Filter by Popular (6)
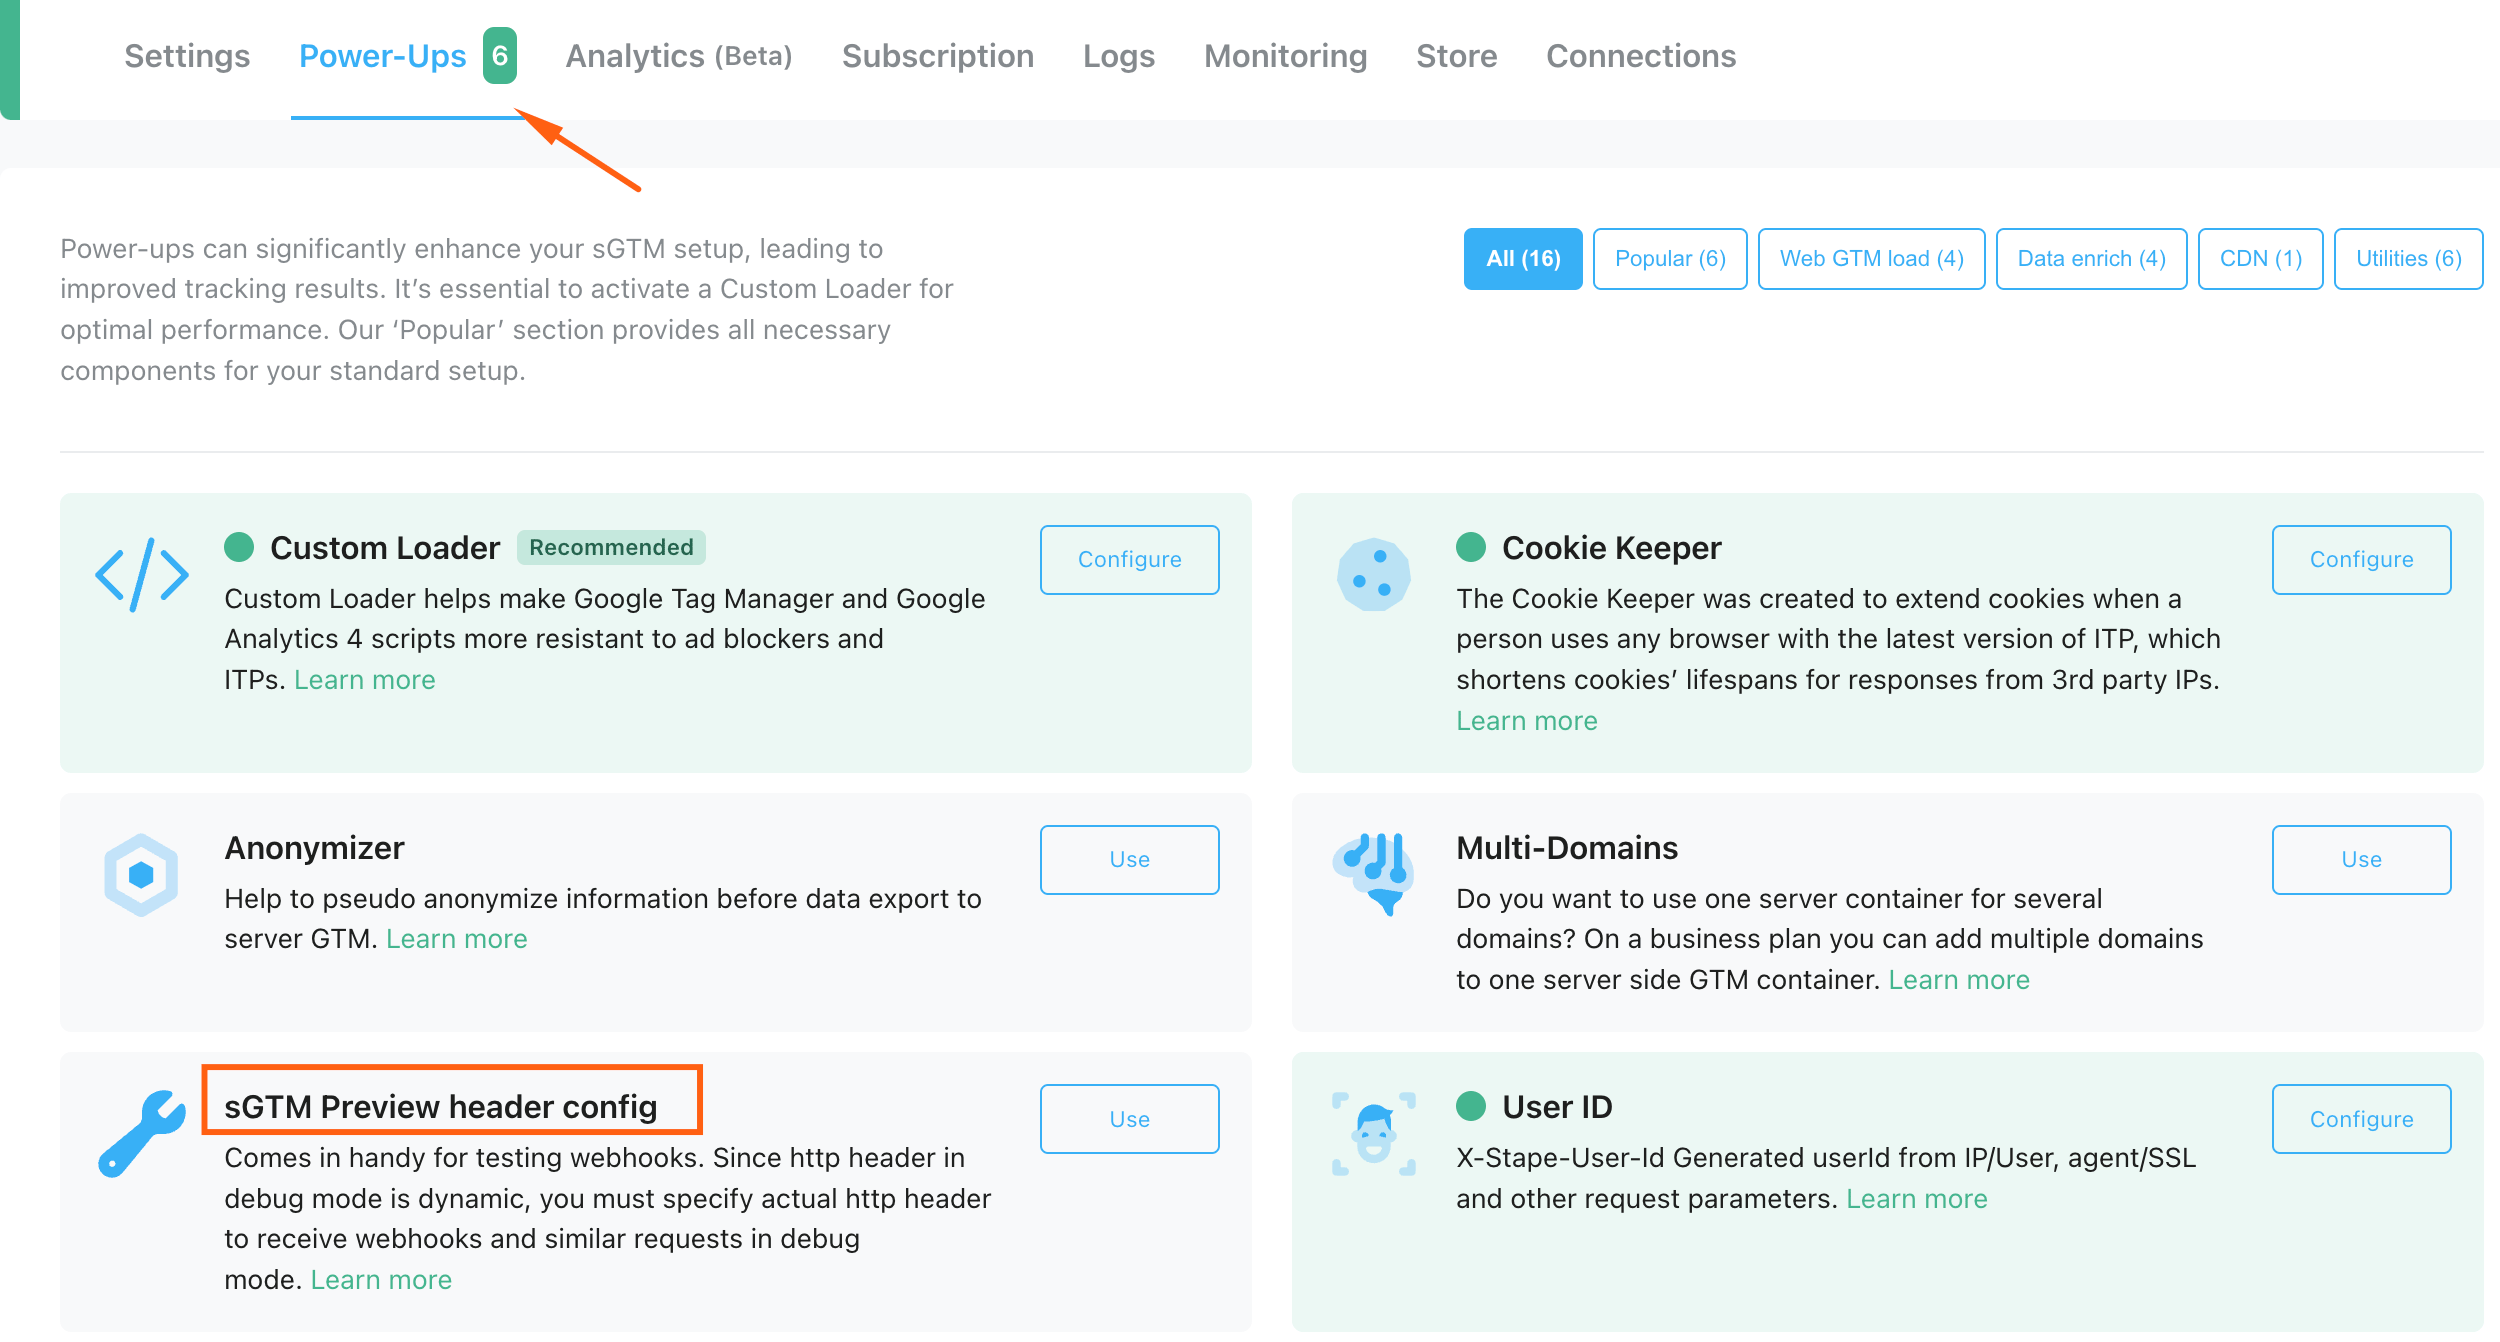 1670,259
